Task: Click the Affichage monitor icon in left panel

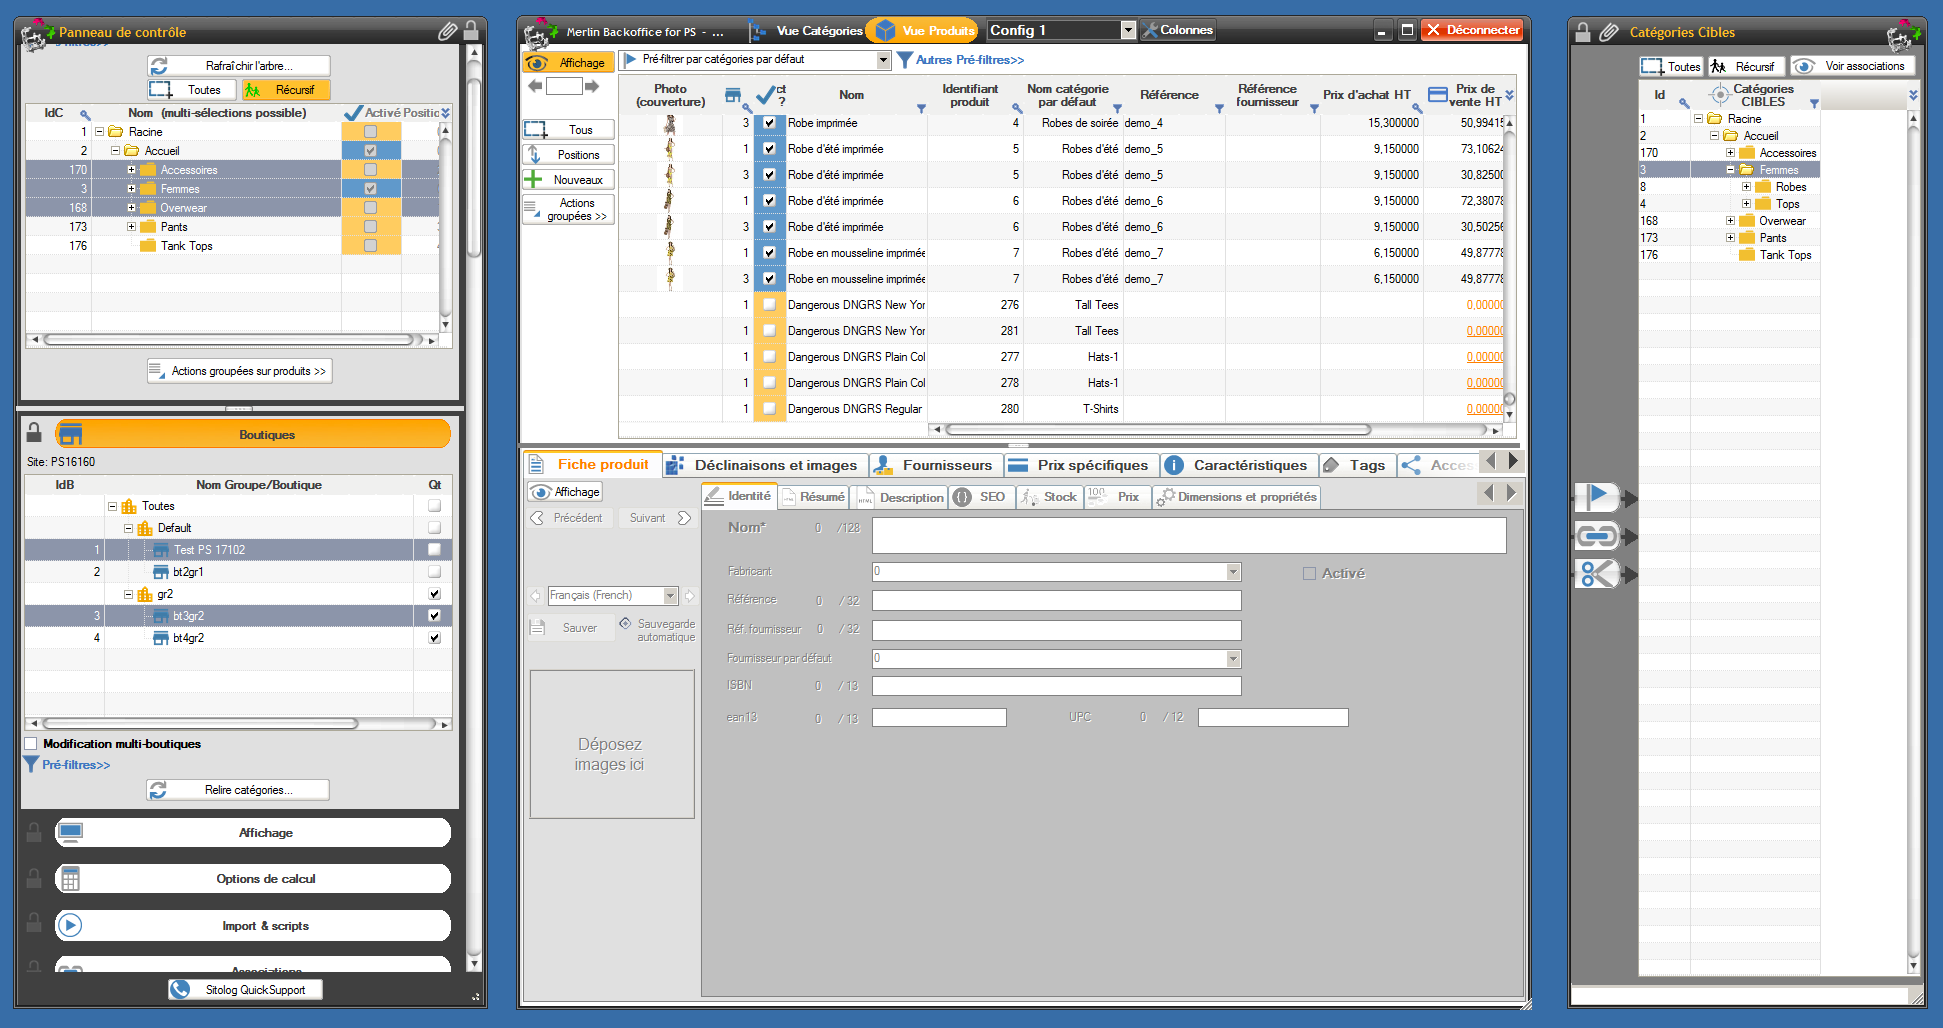Action: (70, 832)
